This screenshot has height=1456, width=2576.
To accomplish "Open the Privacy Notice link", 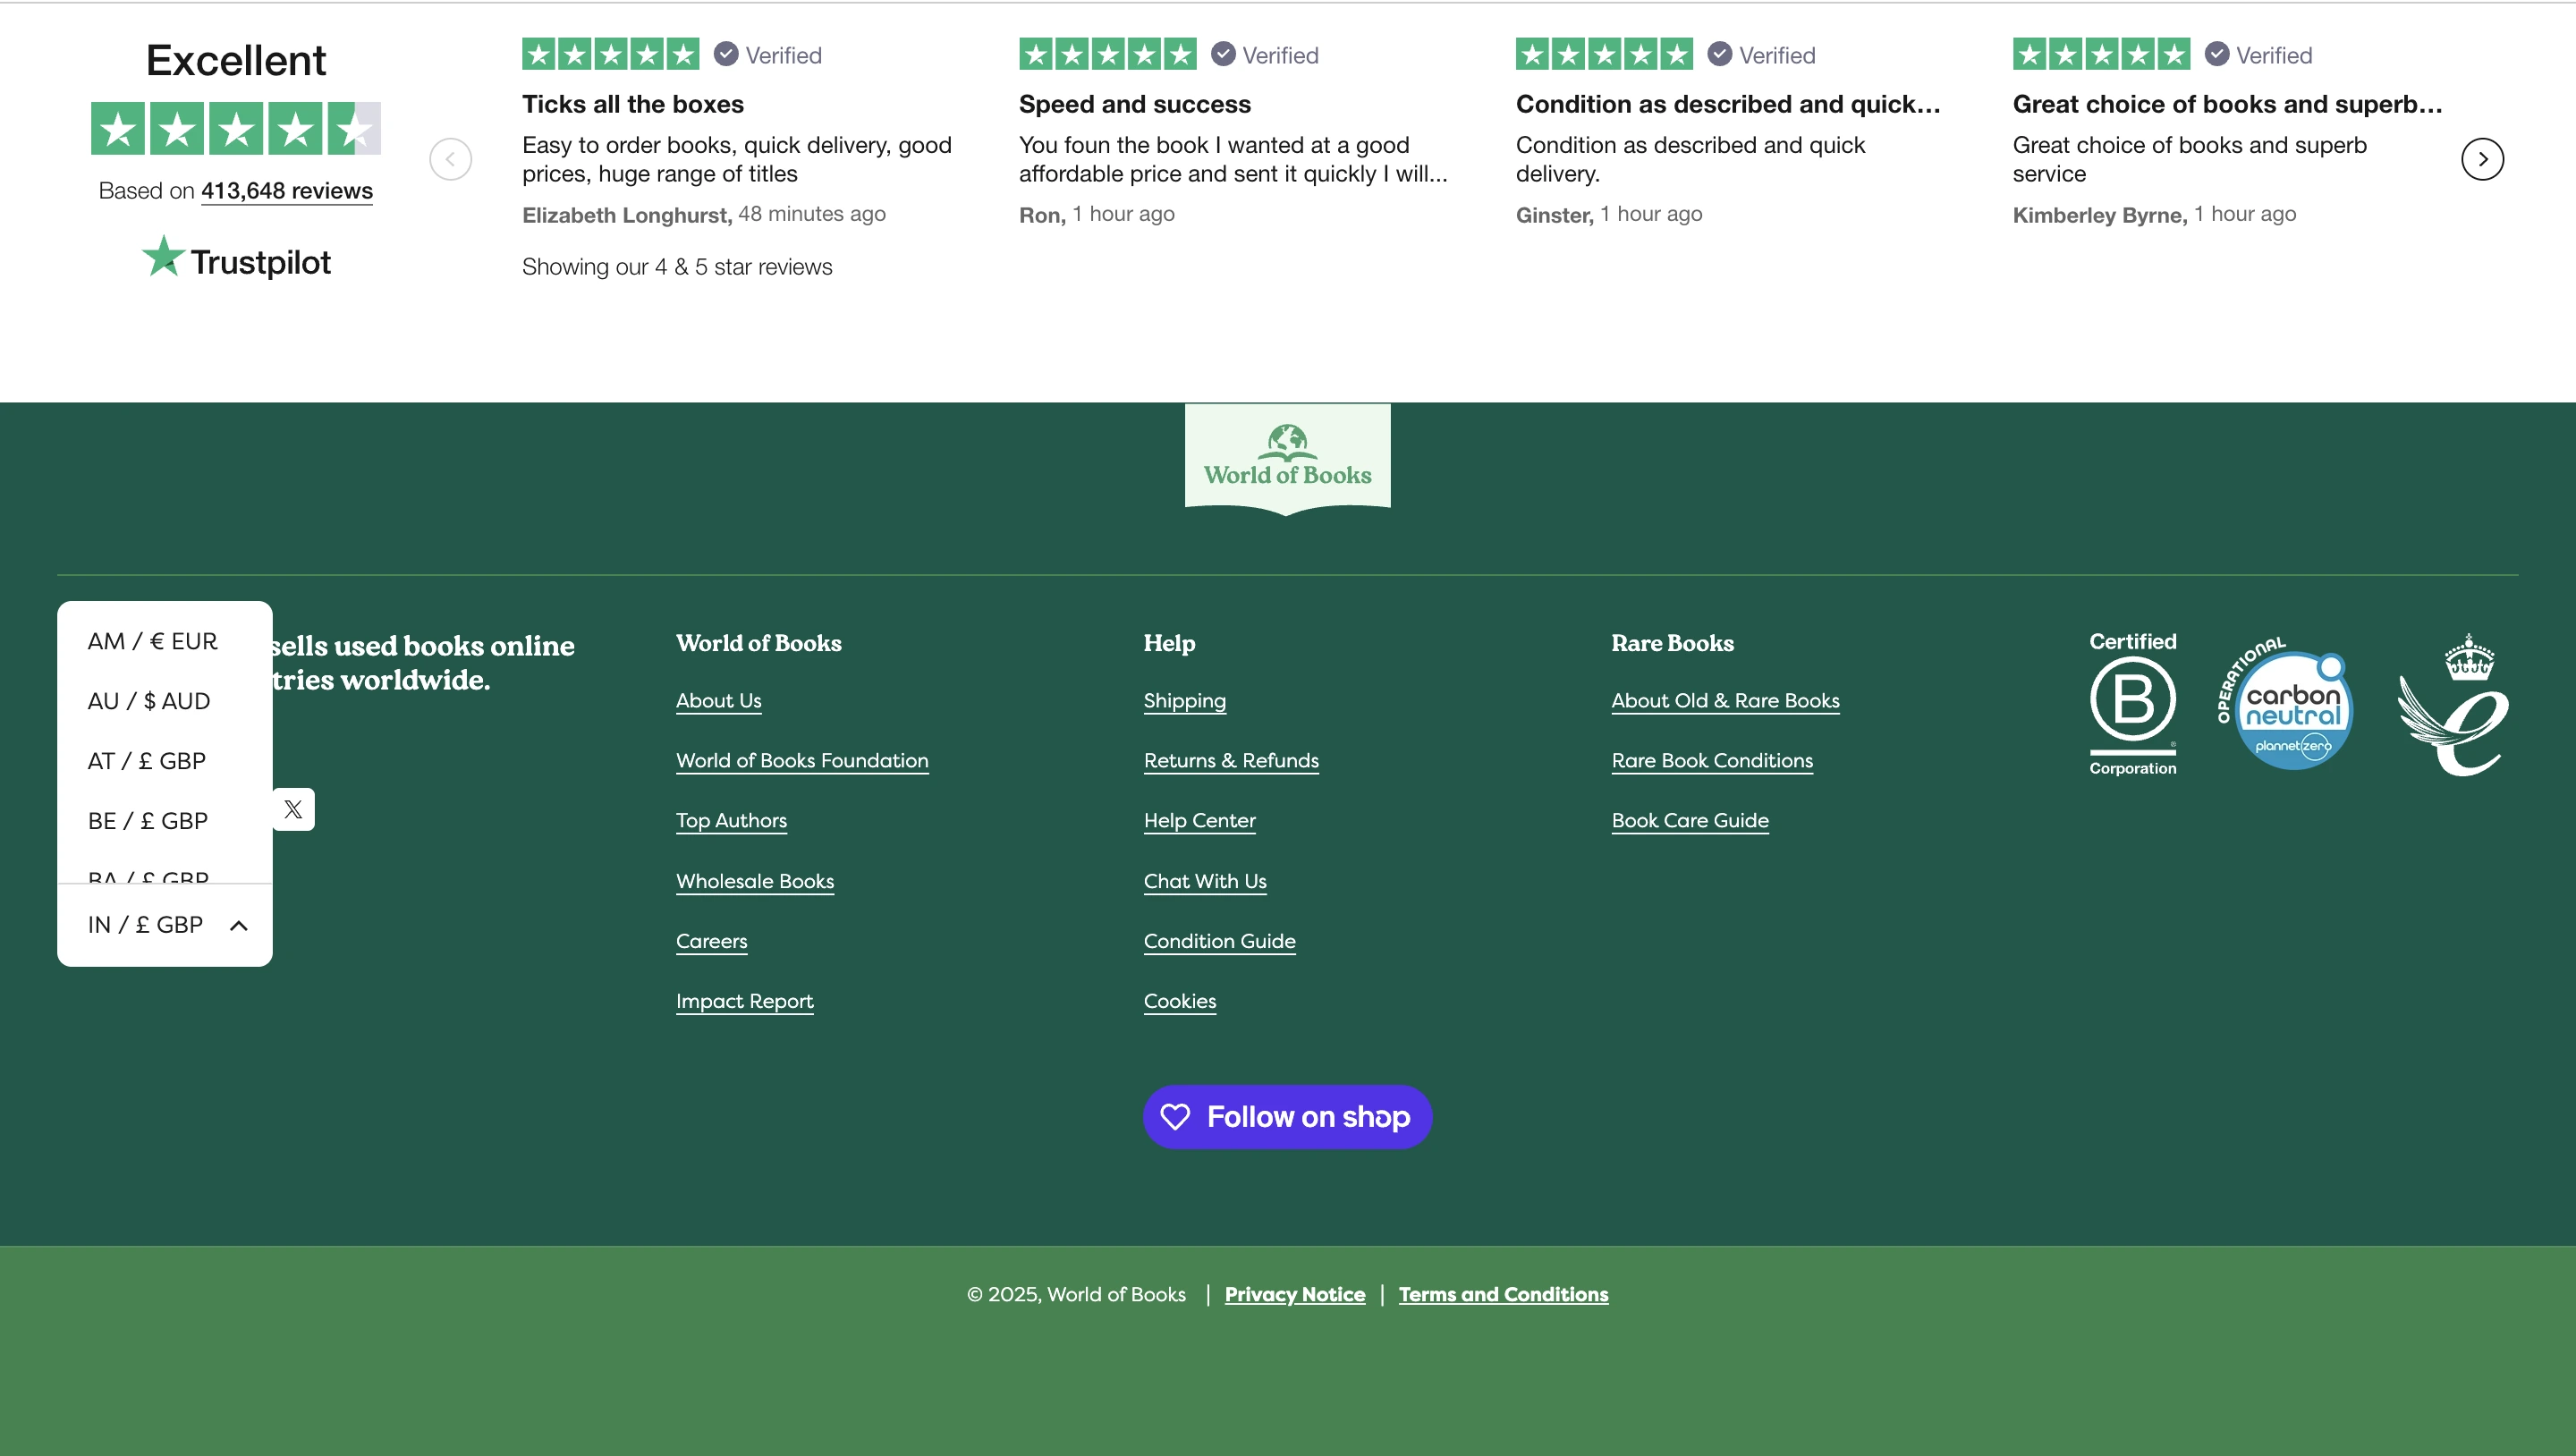I will click(1294, 1294).
